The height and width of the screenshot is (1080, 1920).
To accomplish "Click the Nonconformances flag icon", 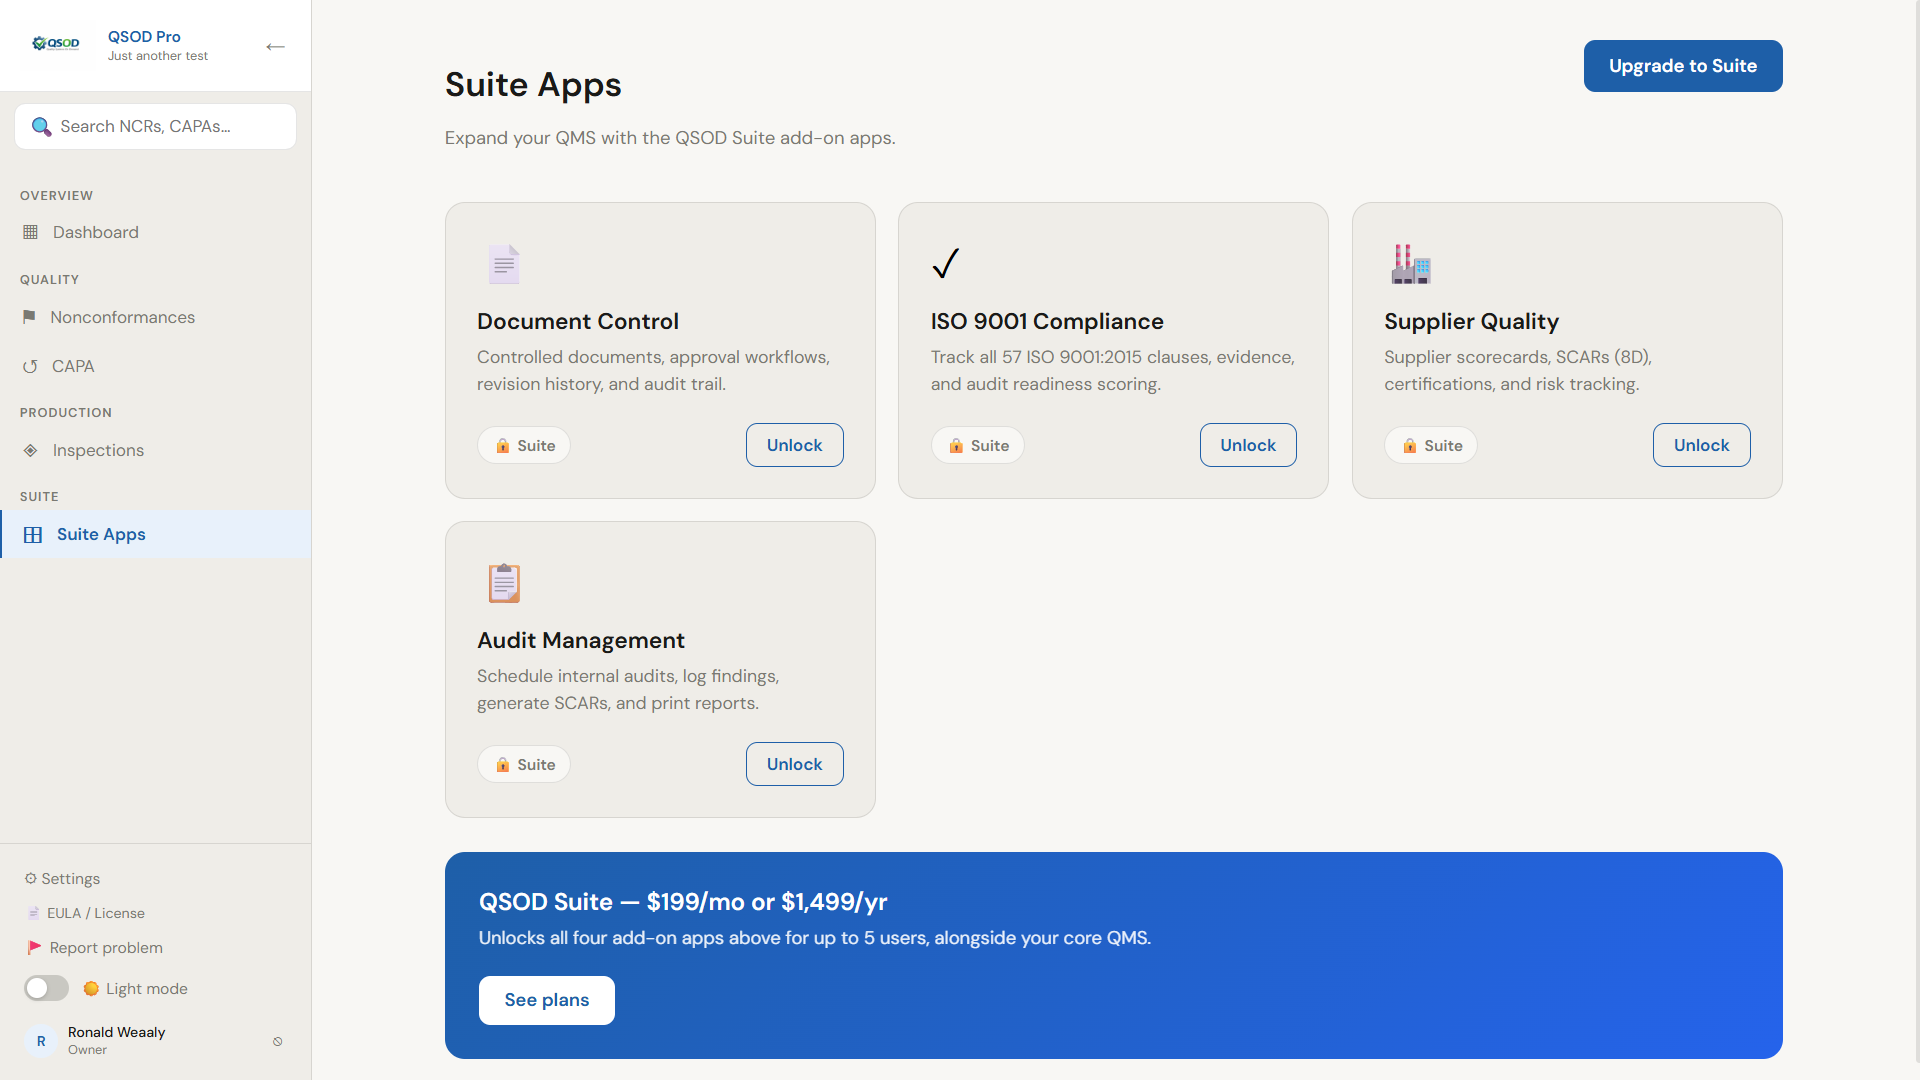I will tap(29, 317).
